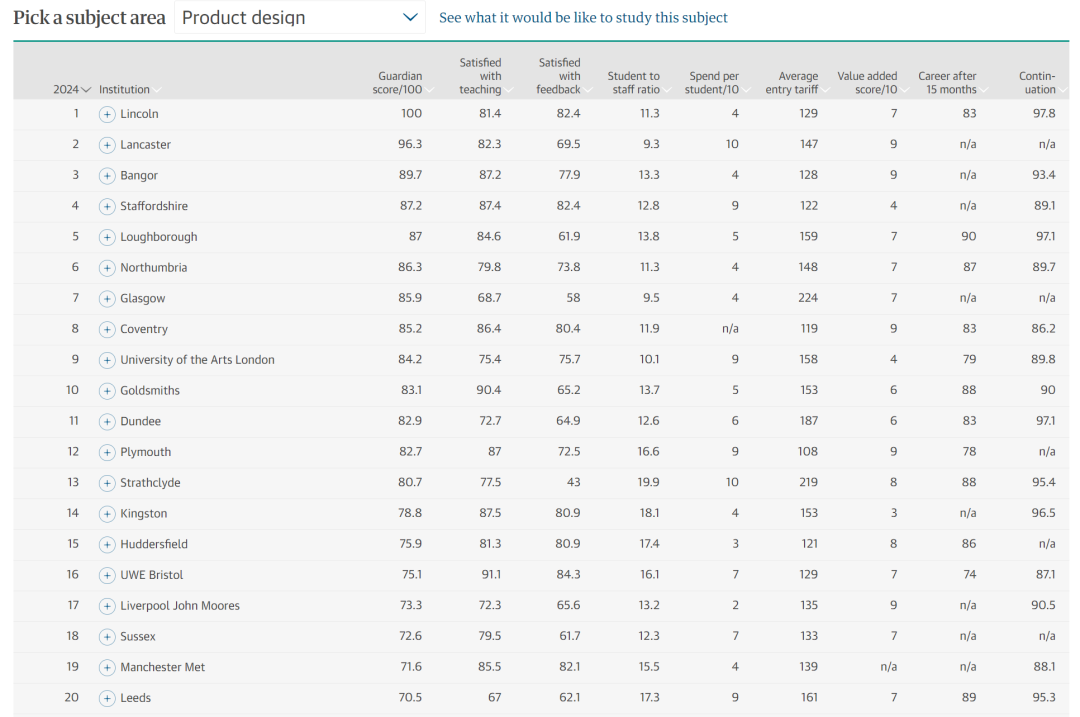This screenshot has width=1080, height=717.
Task: Click Leeds' Guardian score 70.5
Action: (x=410, y=697)
